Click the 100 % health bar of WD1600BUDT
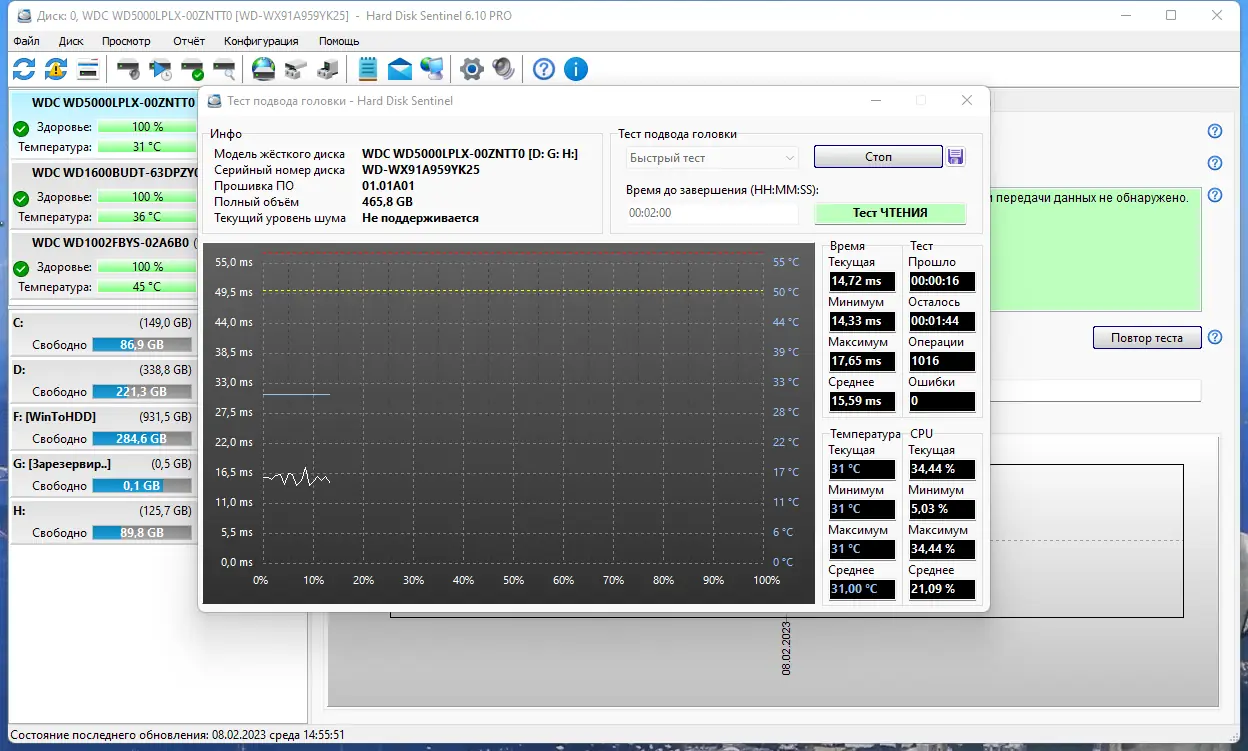1248x751 pixels. point(147,197)
